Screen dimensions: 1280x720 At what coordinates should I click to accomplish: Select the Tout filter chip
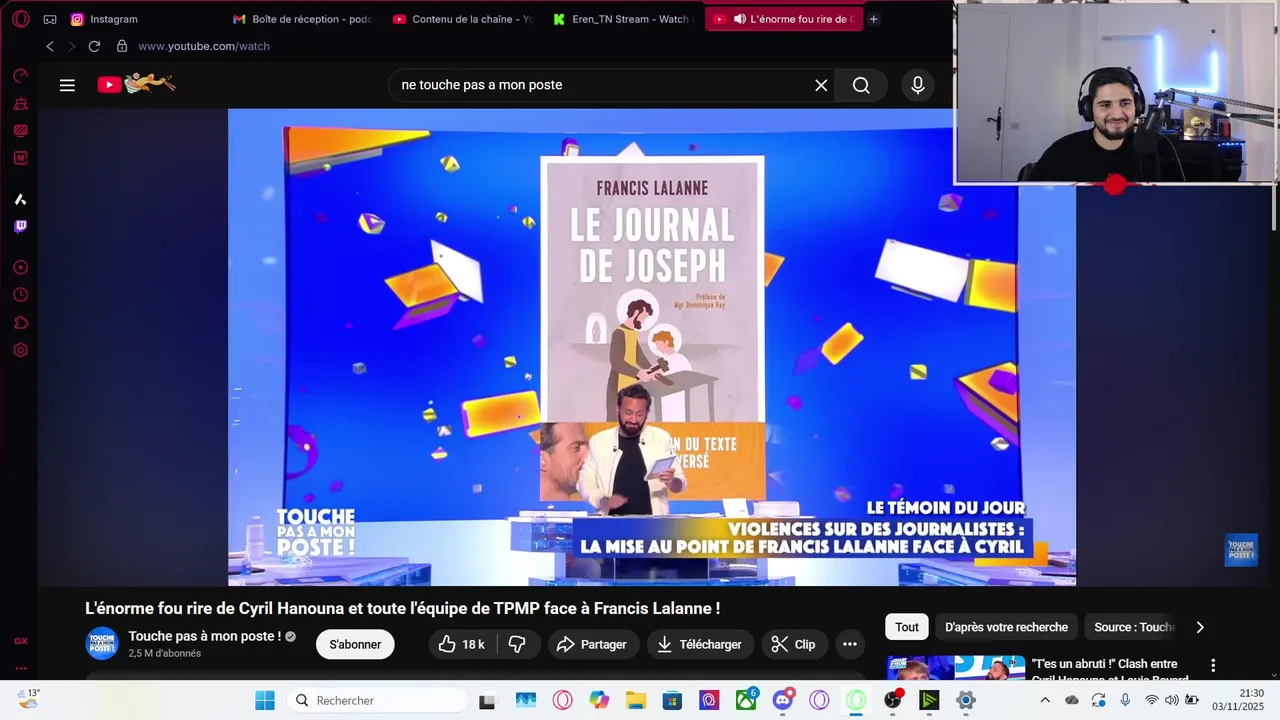coord(907,627)
